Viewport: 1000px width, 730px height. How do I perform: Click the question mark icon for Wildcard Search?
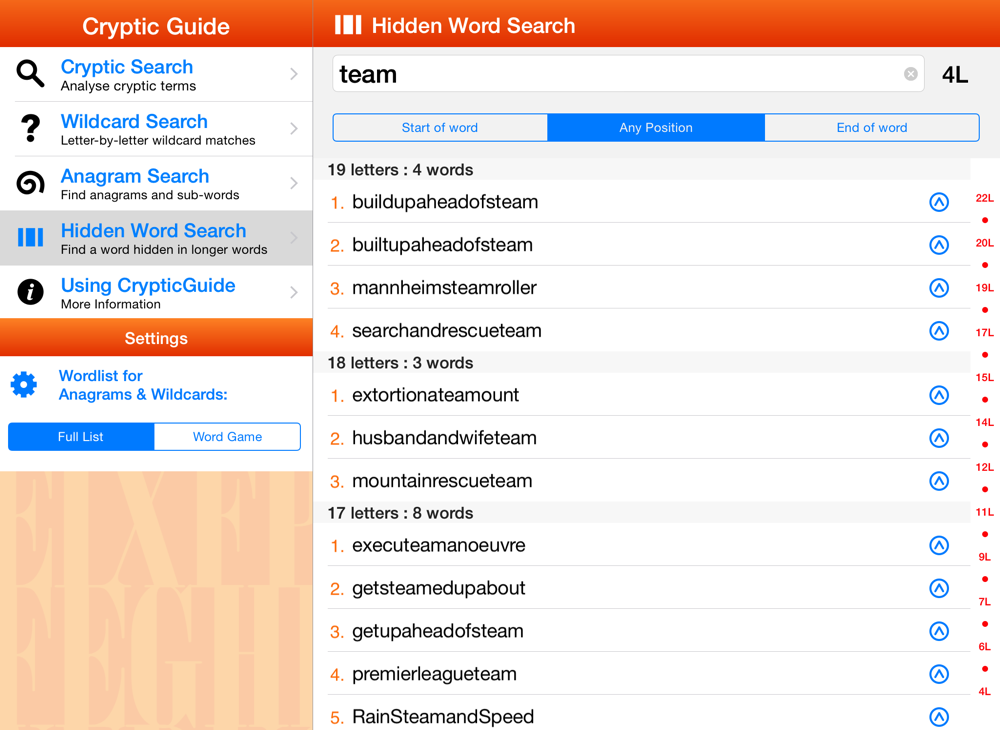30,128
